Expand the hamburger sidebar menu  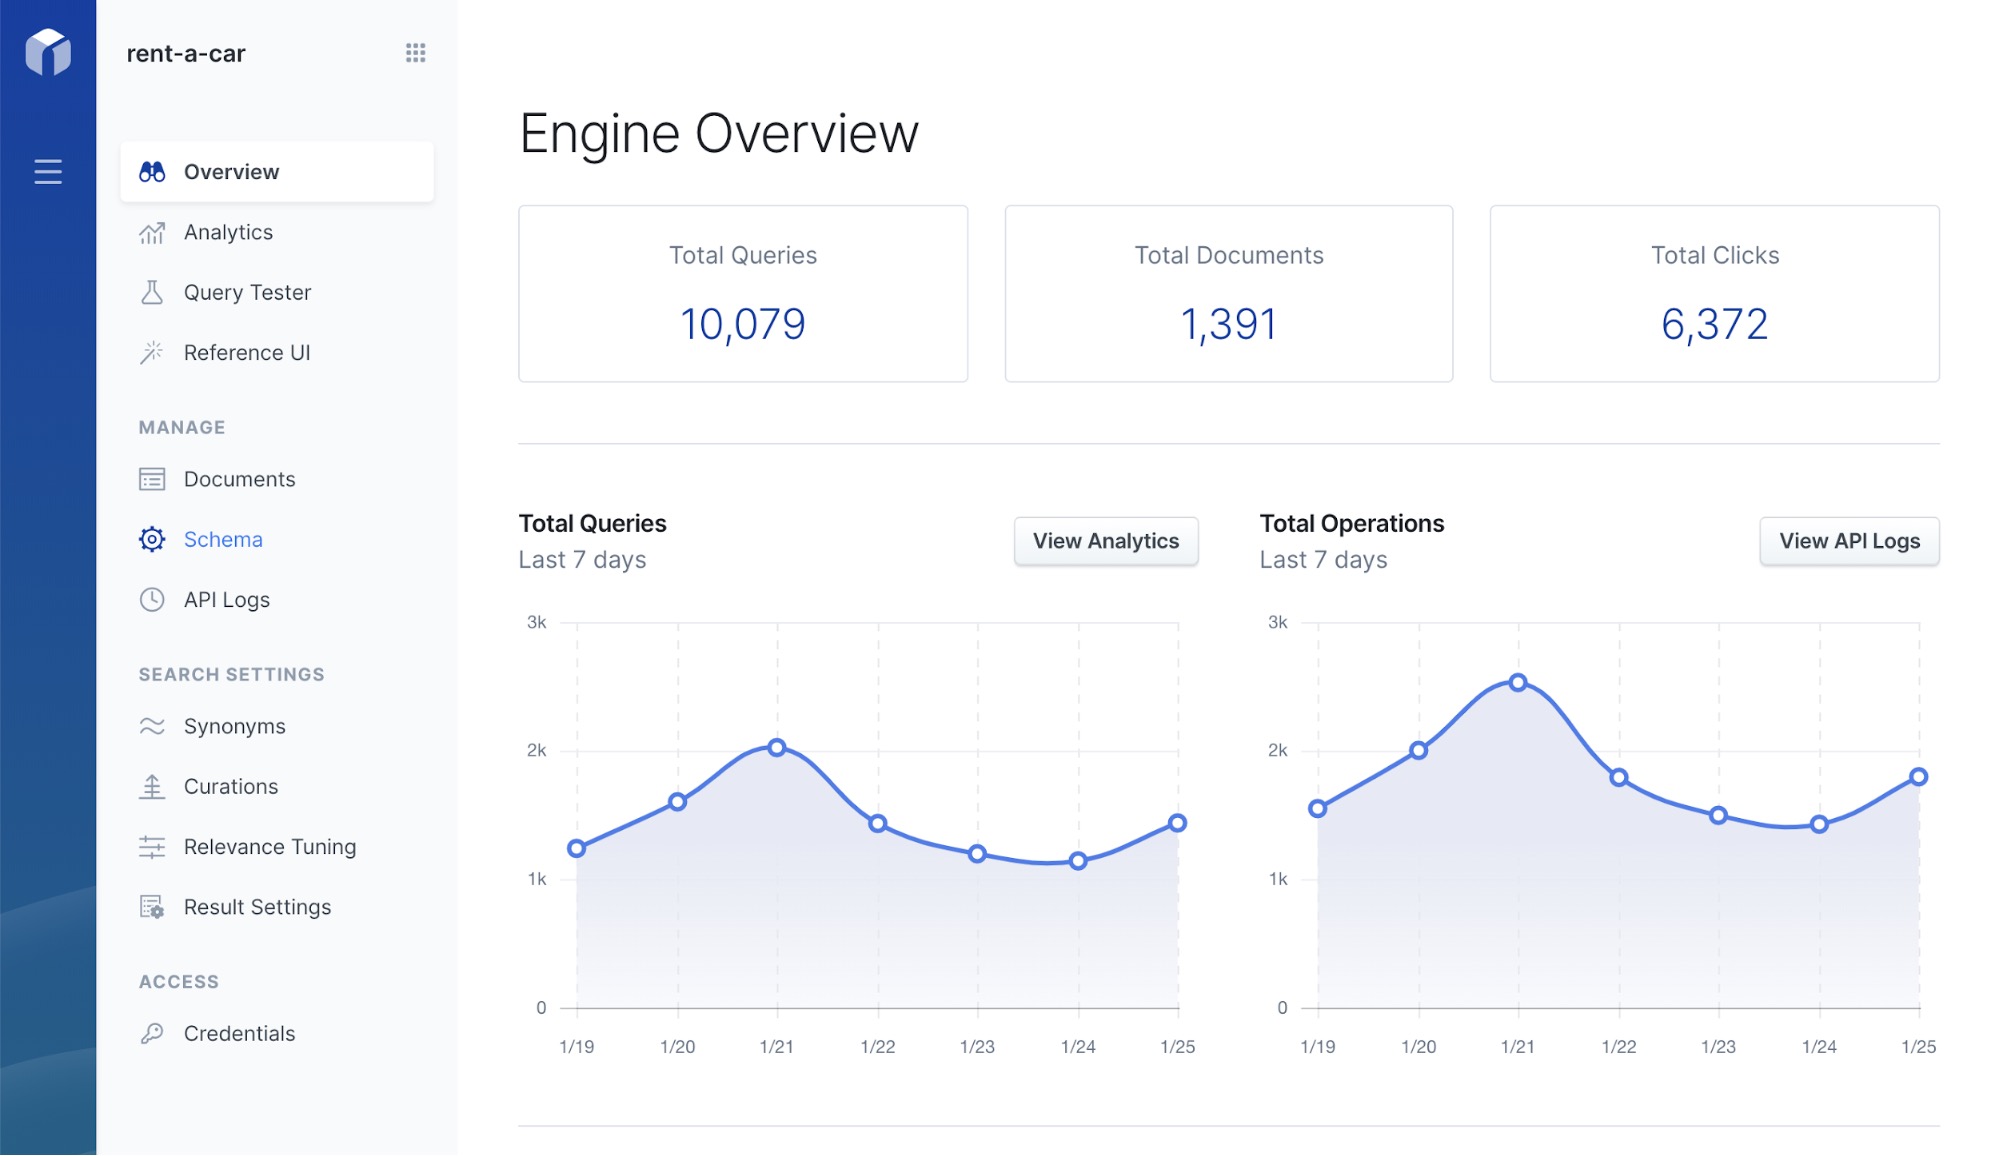pos(47,172)
